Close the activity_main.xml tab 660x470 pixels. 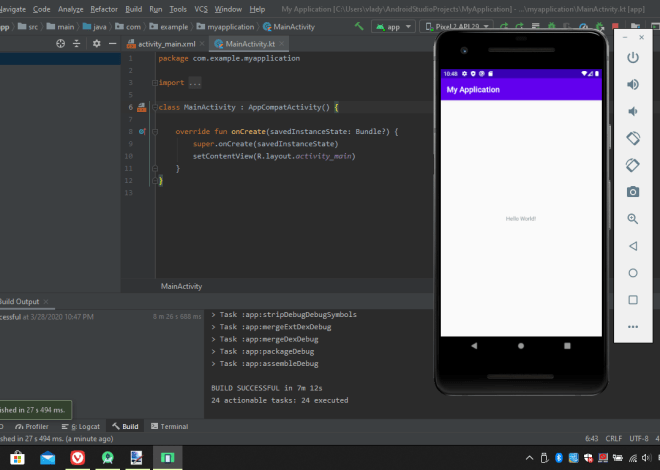(202, 44)
